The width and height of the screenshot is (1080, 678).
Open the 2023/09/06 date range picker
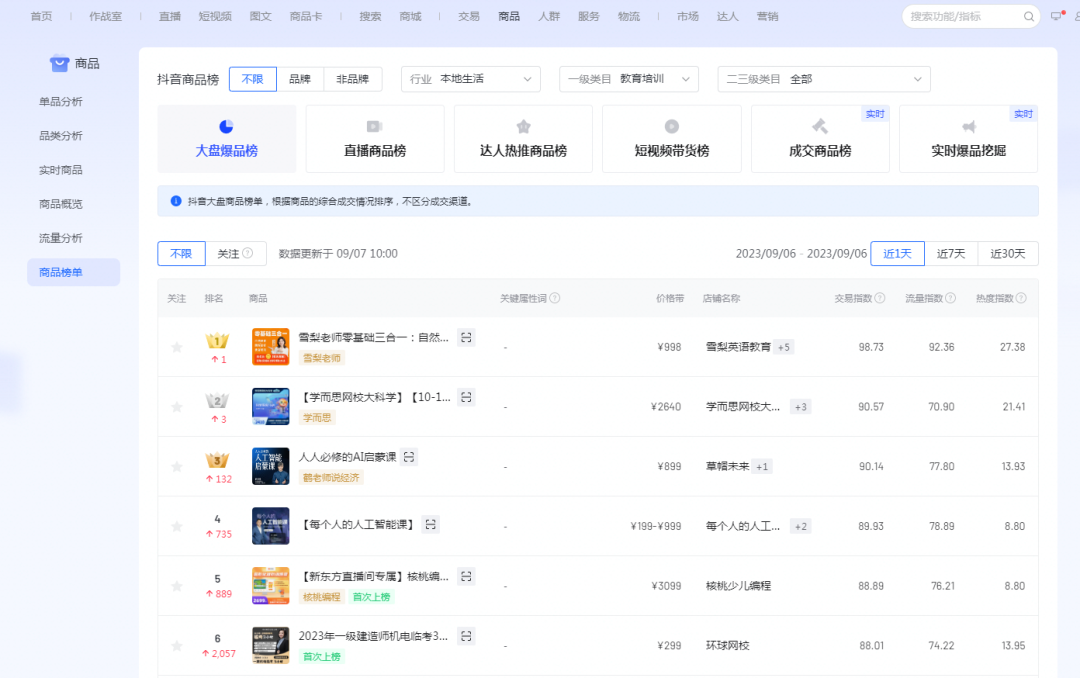[x=801, y=254]
